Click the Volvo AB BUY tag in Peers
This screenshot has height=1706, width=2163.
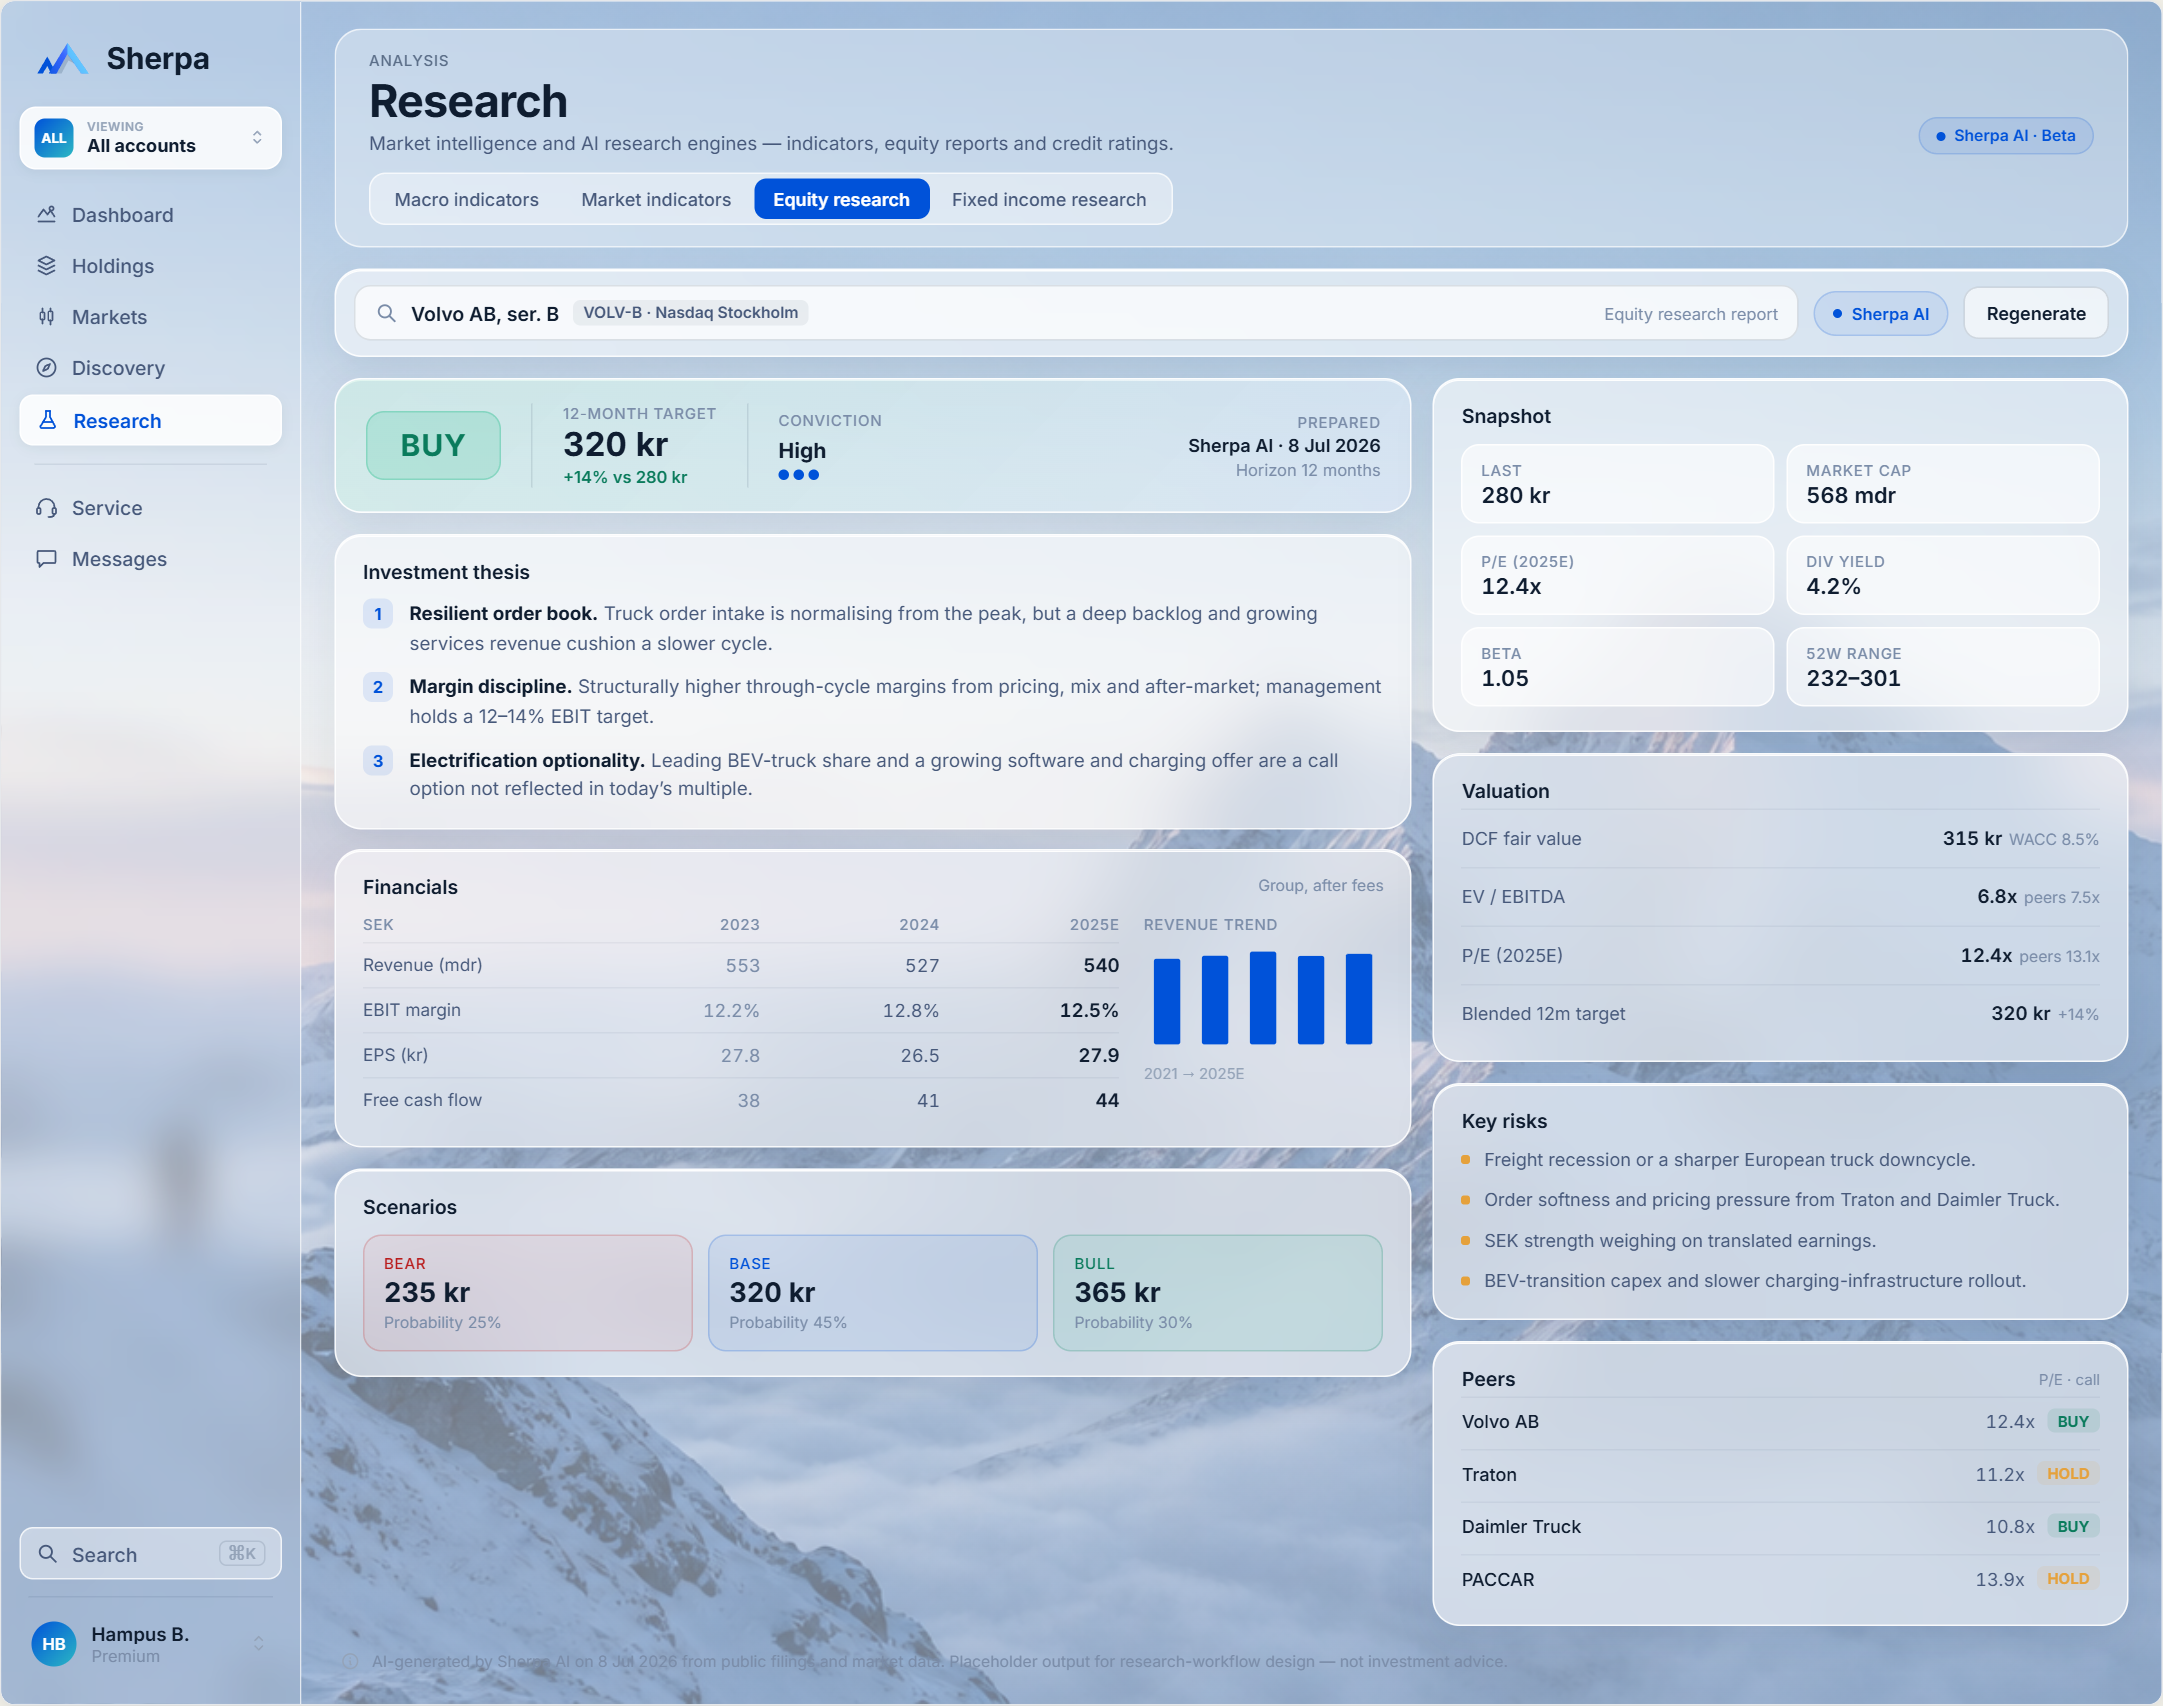2073,1422
